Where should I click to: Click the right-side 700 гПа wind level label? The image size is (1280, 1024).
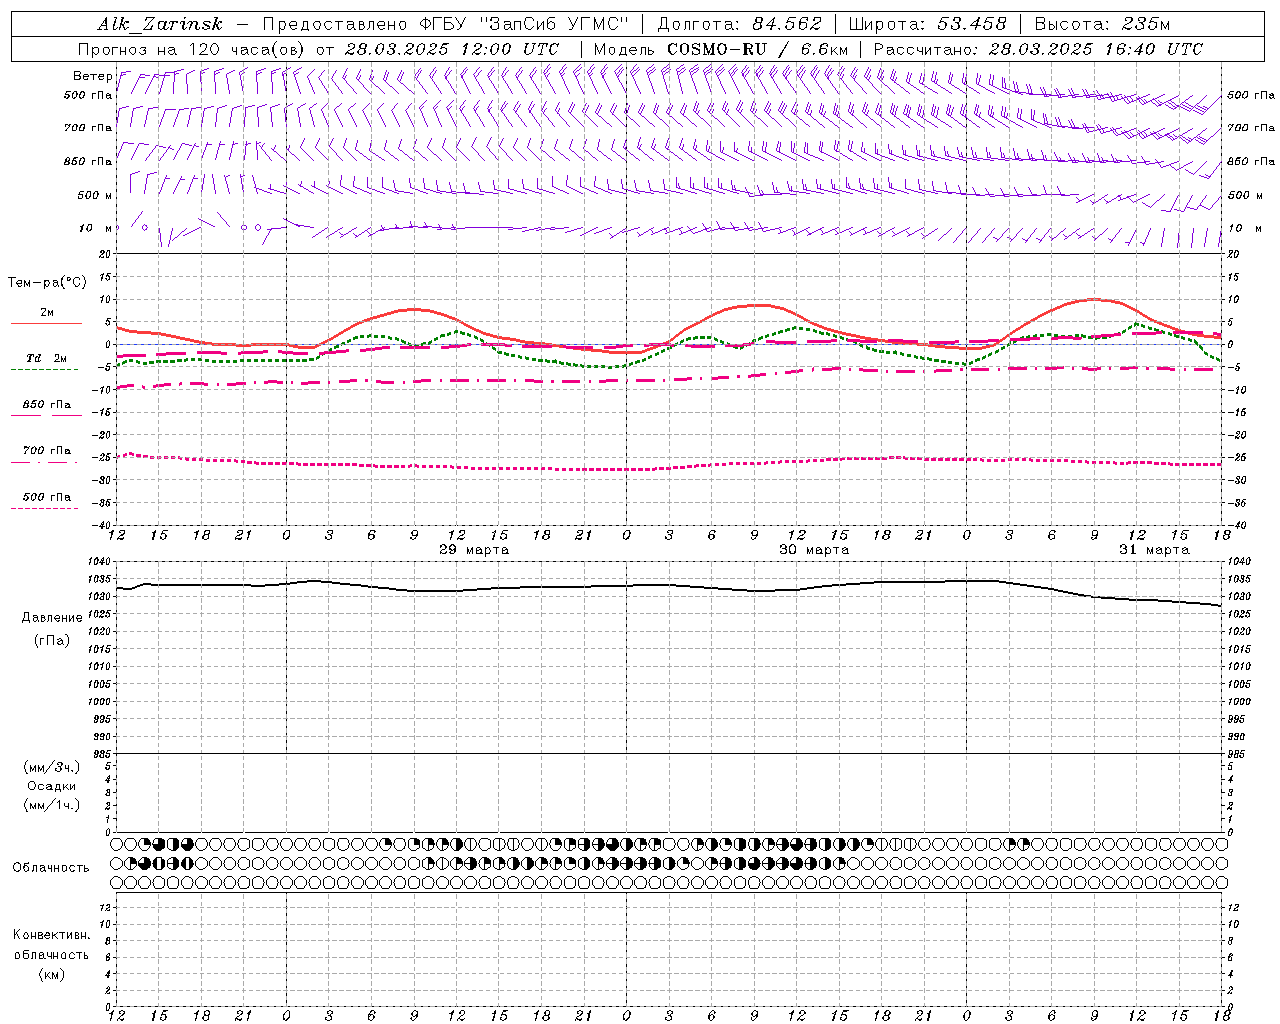(1251, 128)
